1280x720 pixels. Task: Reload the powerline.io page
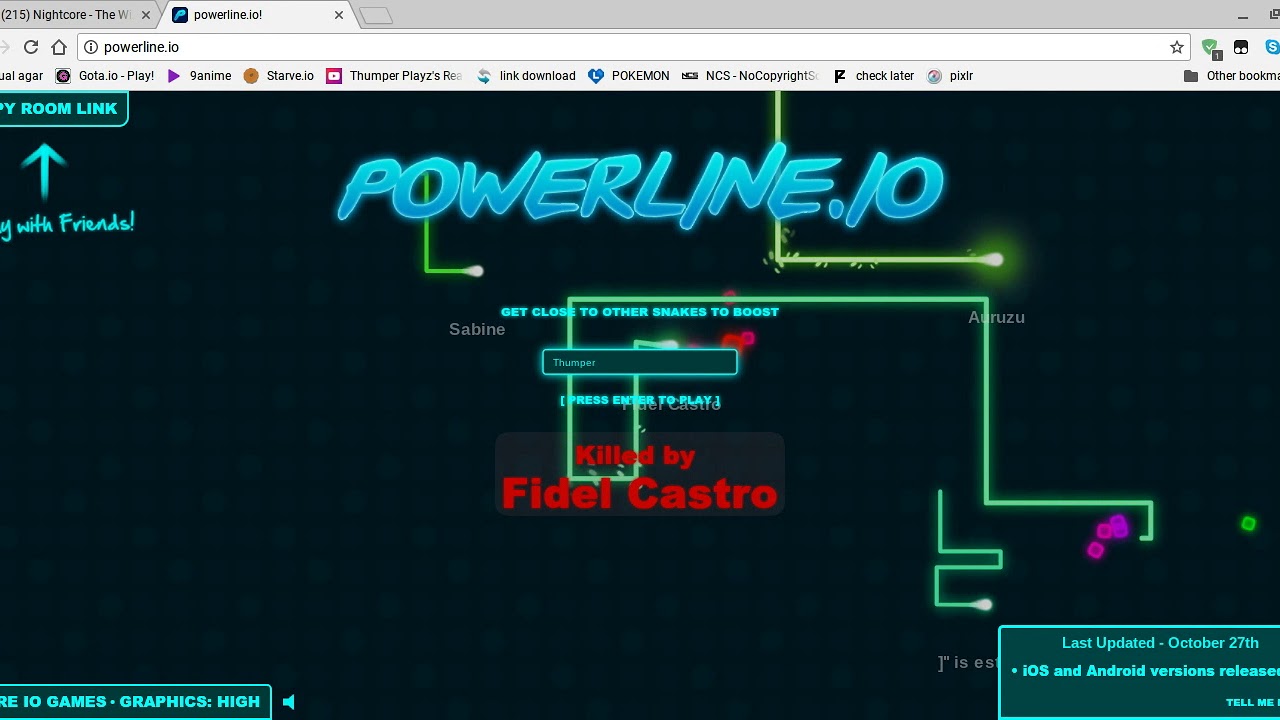point(31,47)
